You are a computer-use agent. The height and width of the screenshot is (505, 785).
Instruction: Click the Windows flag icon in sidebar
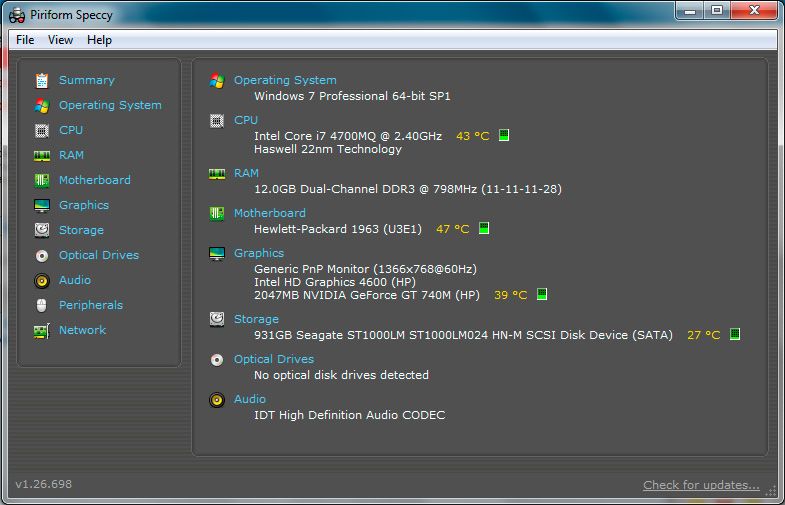42,106
